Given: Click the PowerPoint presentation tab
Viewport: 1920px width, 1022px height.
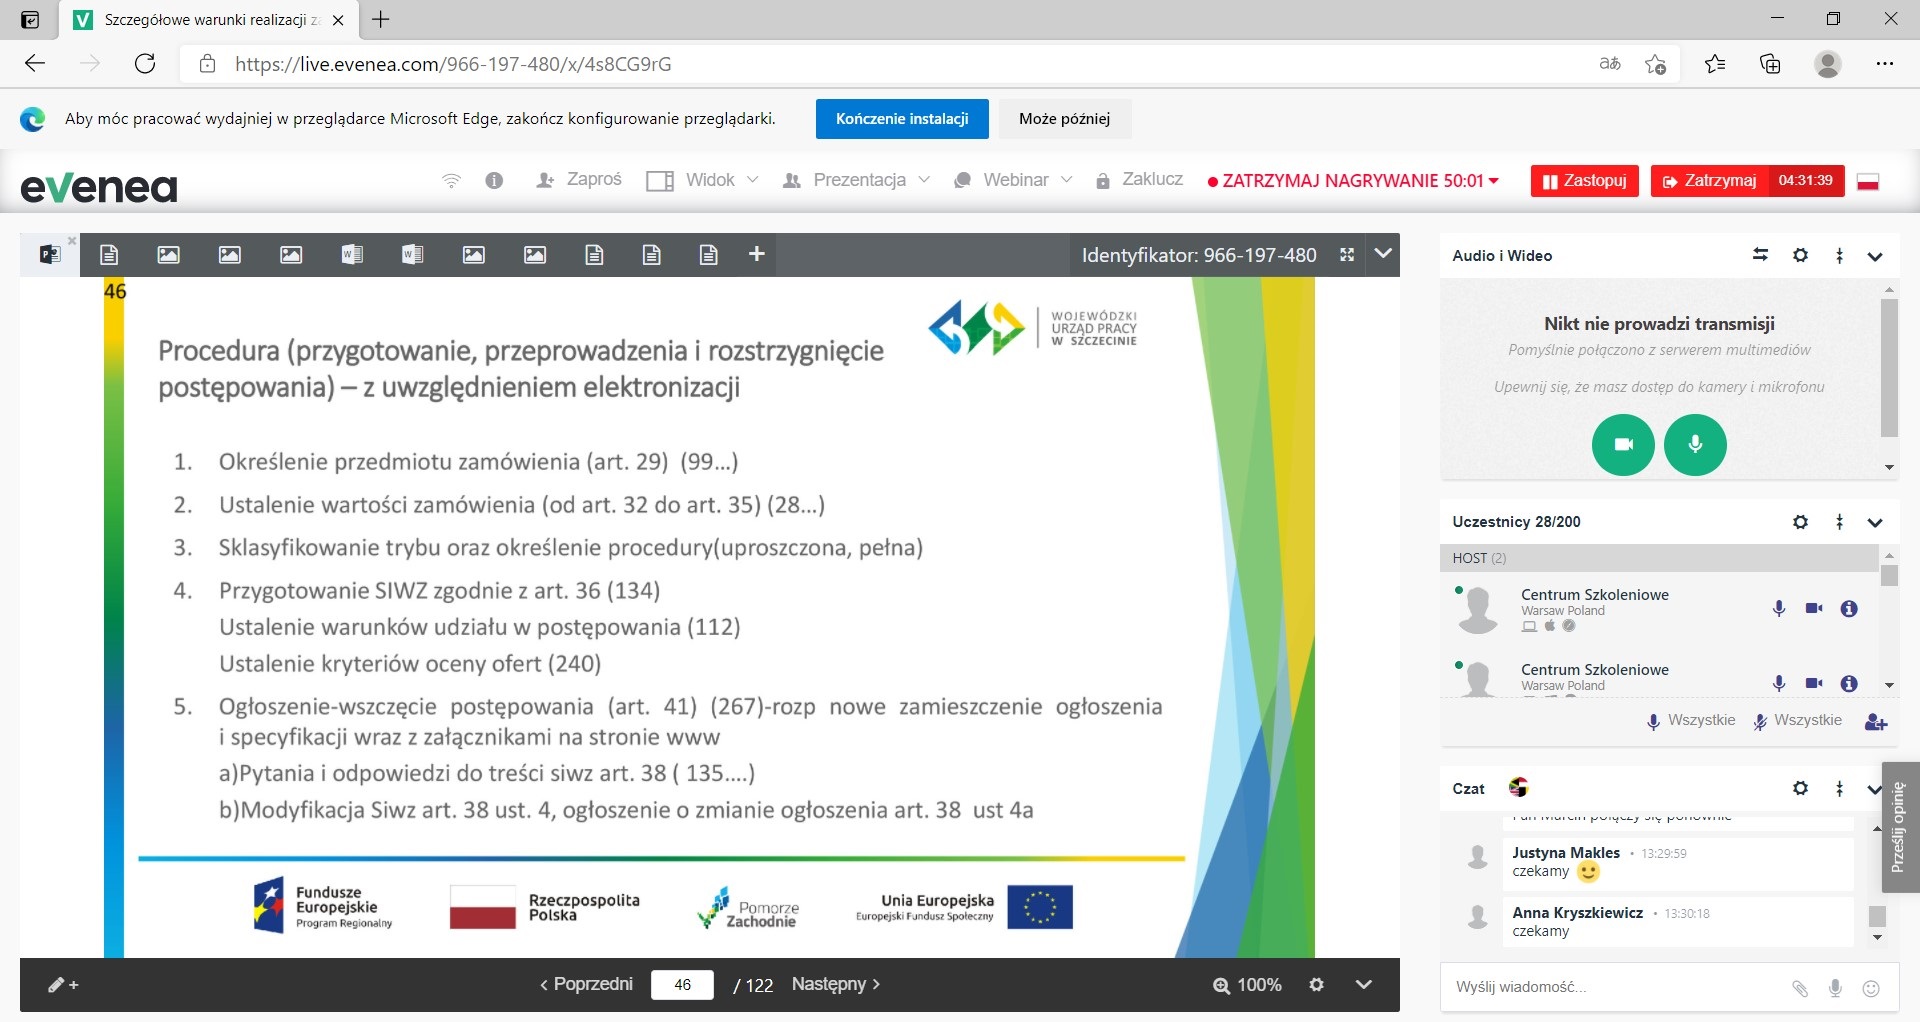Looking at the screenshot, I should tap(49, 255).
